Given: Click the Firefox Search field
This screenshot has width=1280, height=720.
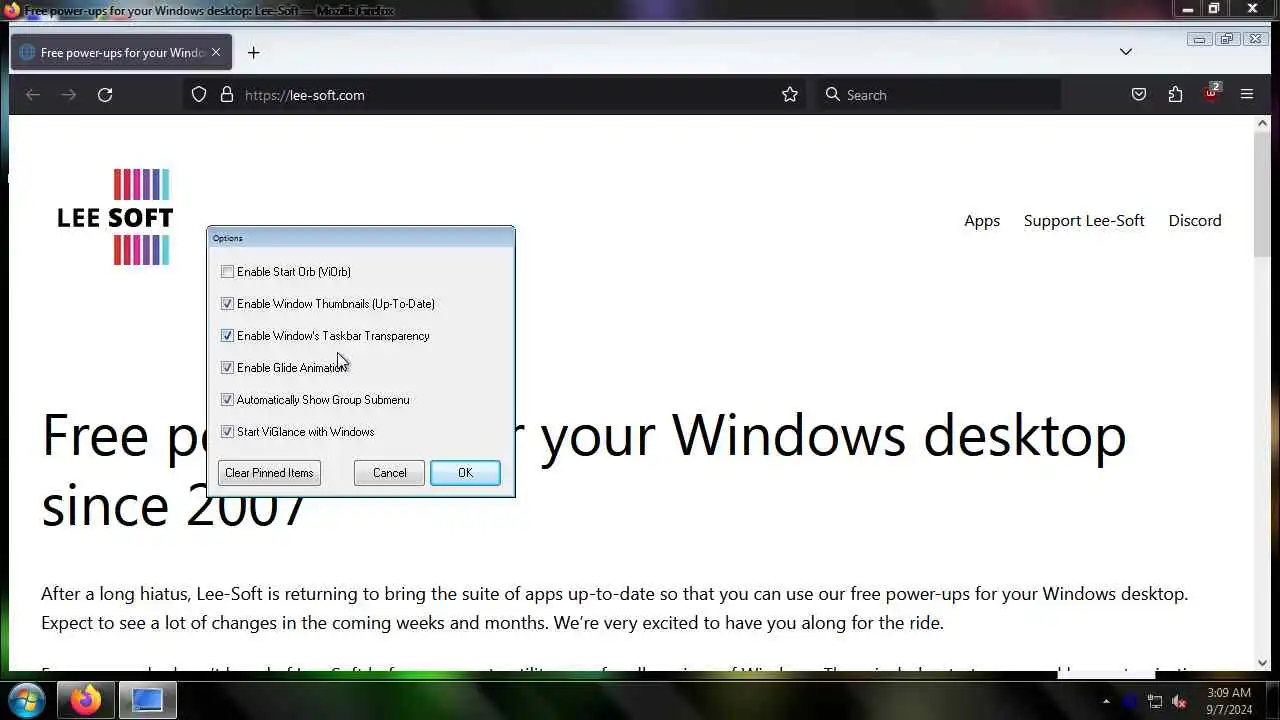Looking at the screenshot, I should pyautogui.click(x=940, y=95).
